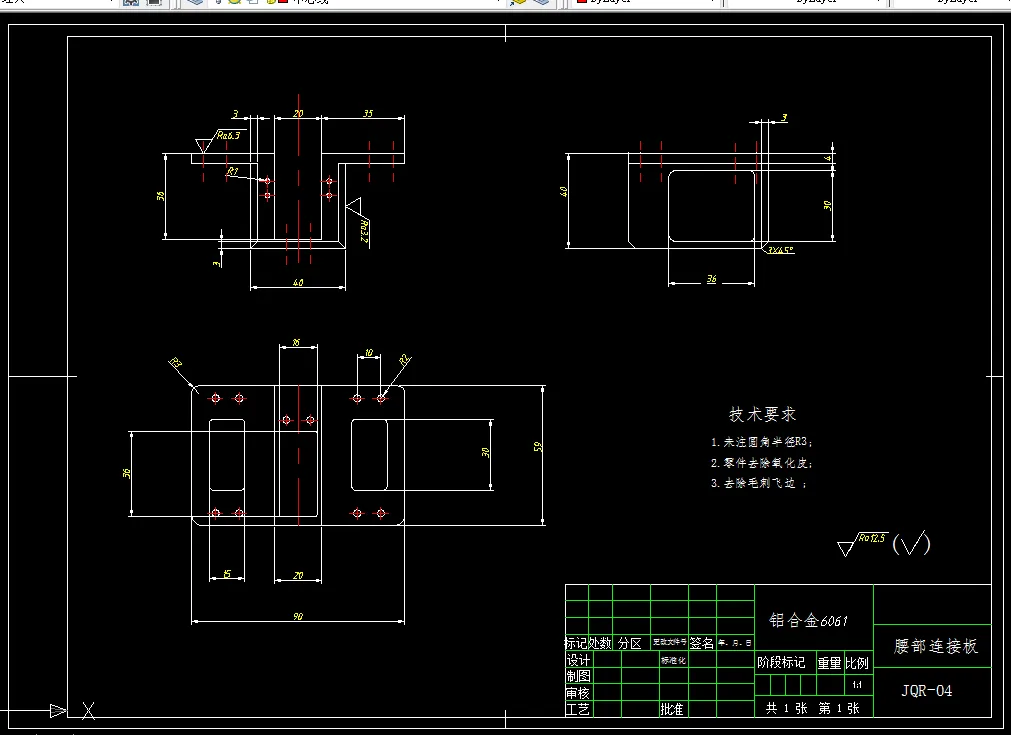Click the 设计 row label
Screen dimensions: 1011x735
point(578,660)
